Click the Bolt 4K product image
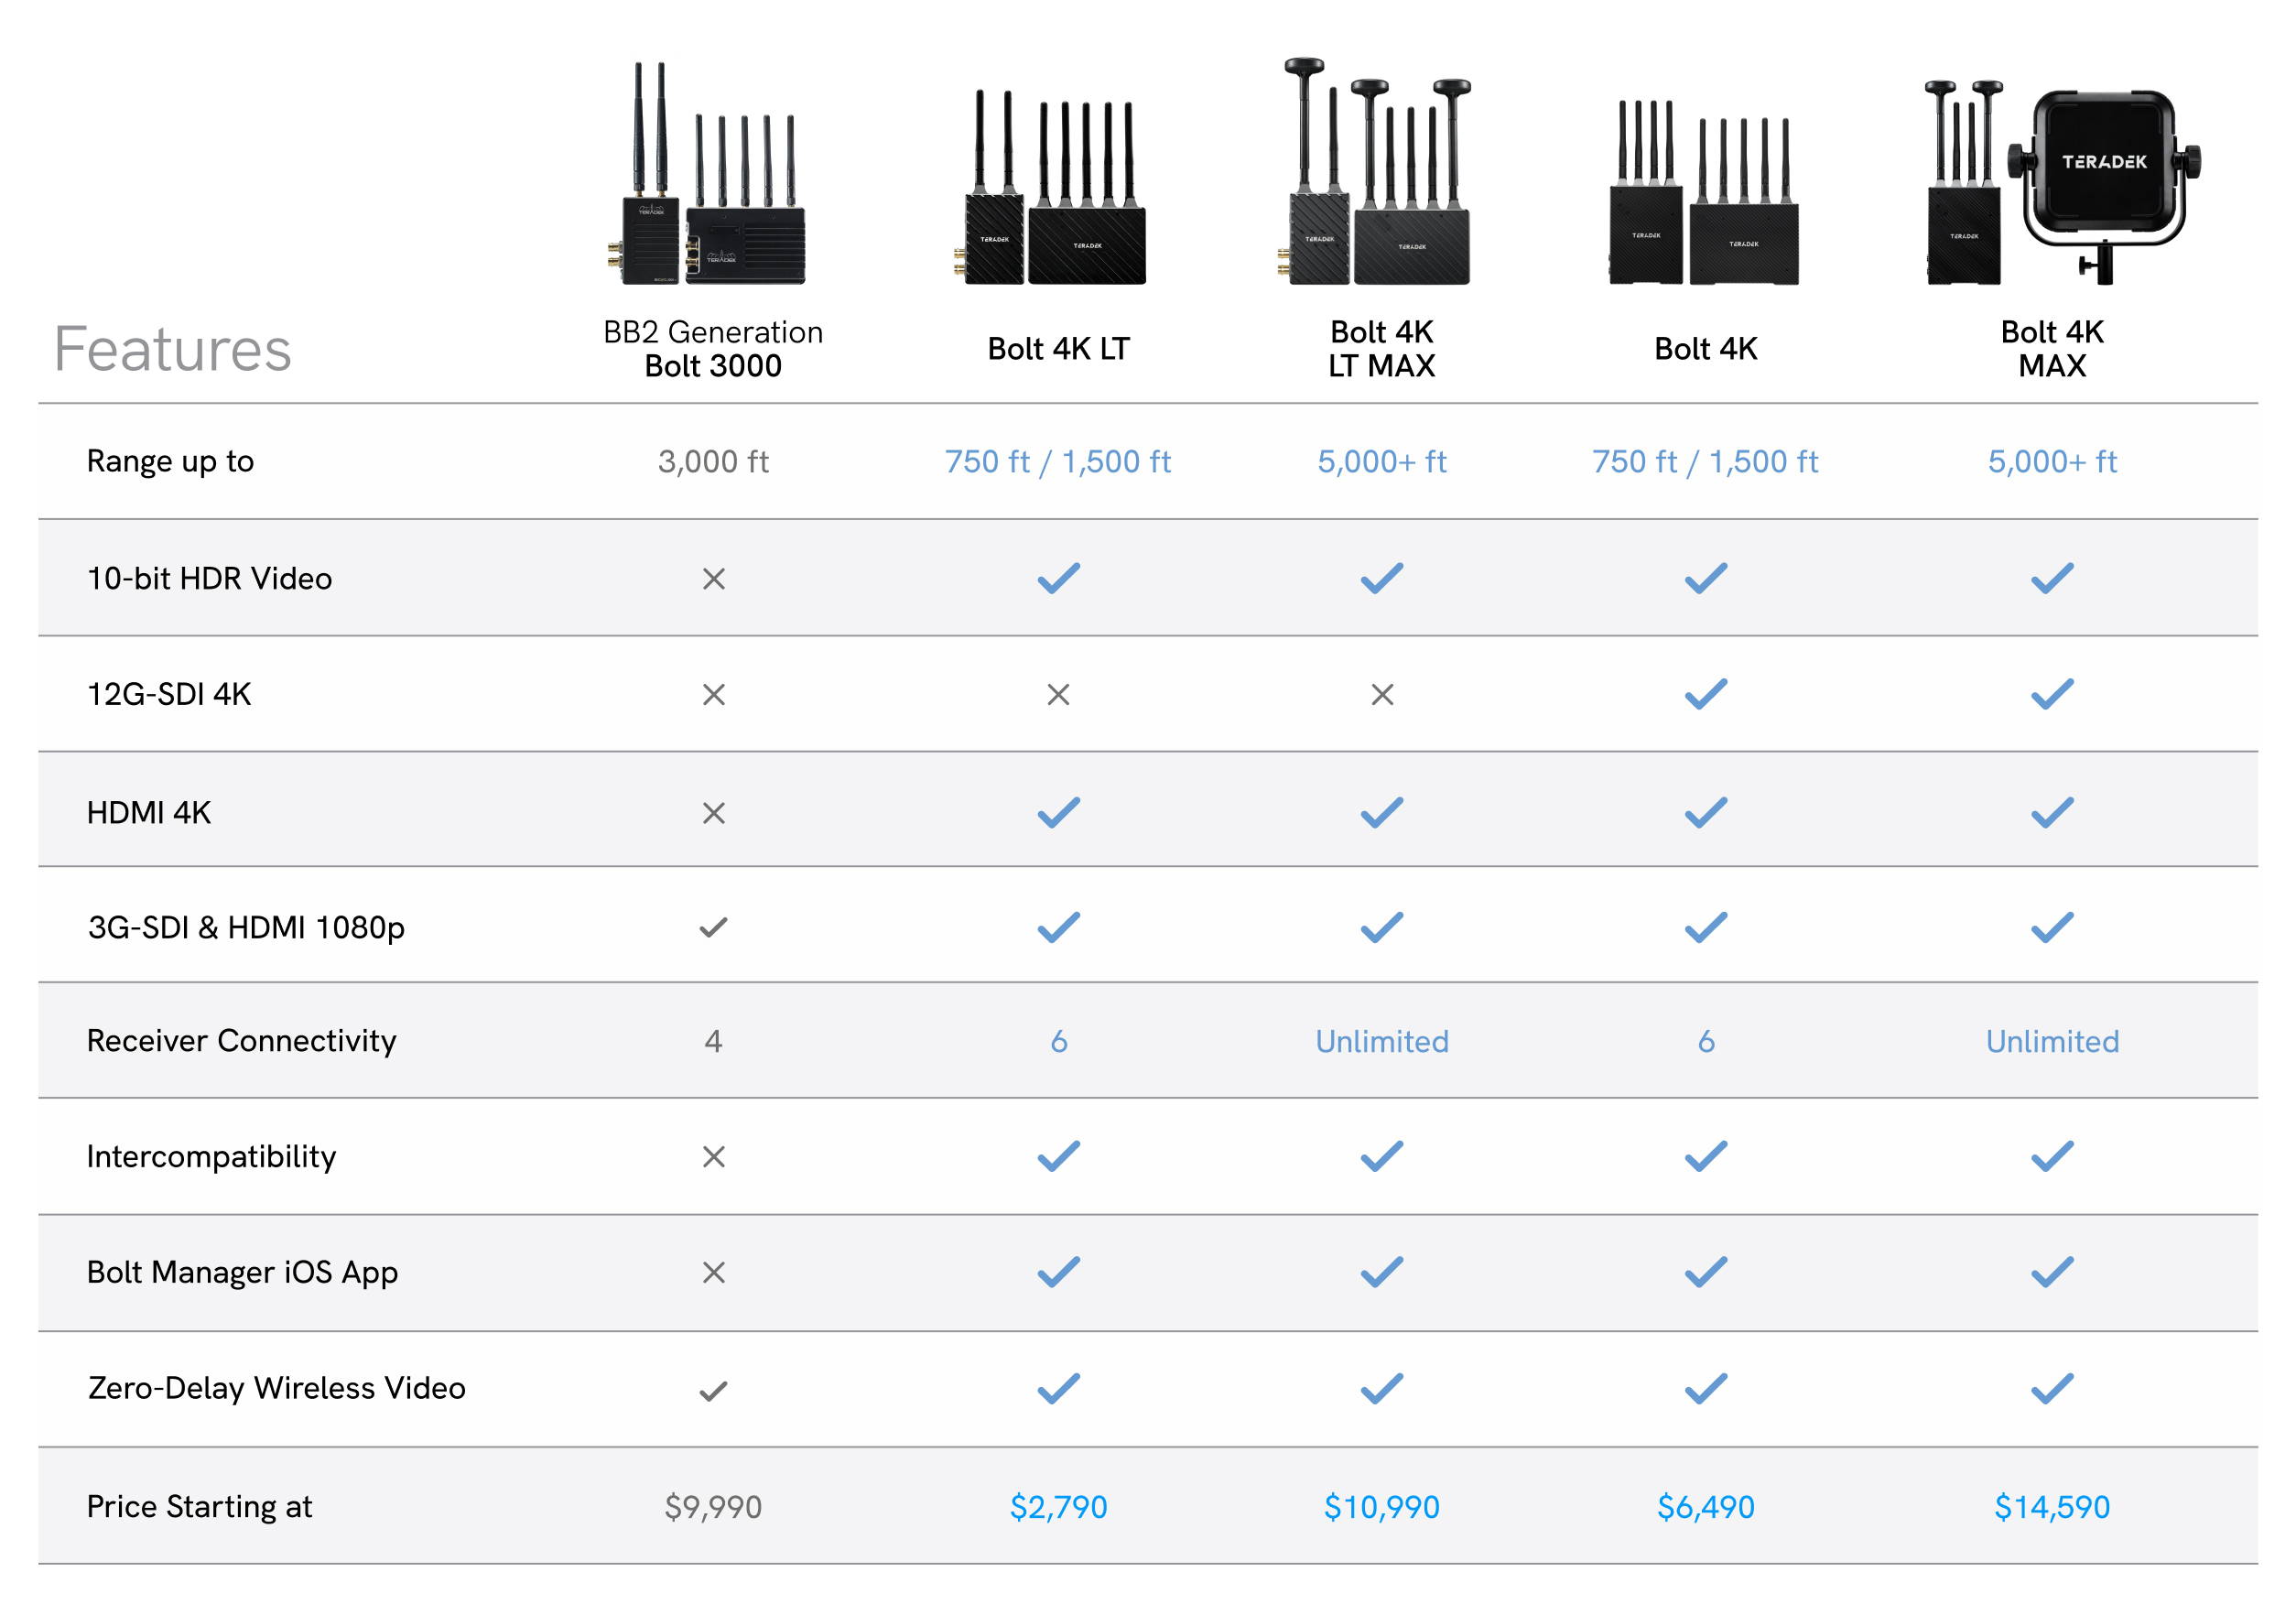The width and height of the screenshot is (2296, 1615). 1704,192
